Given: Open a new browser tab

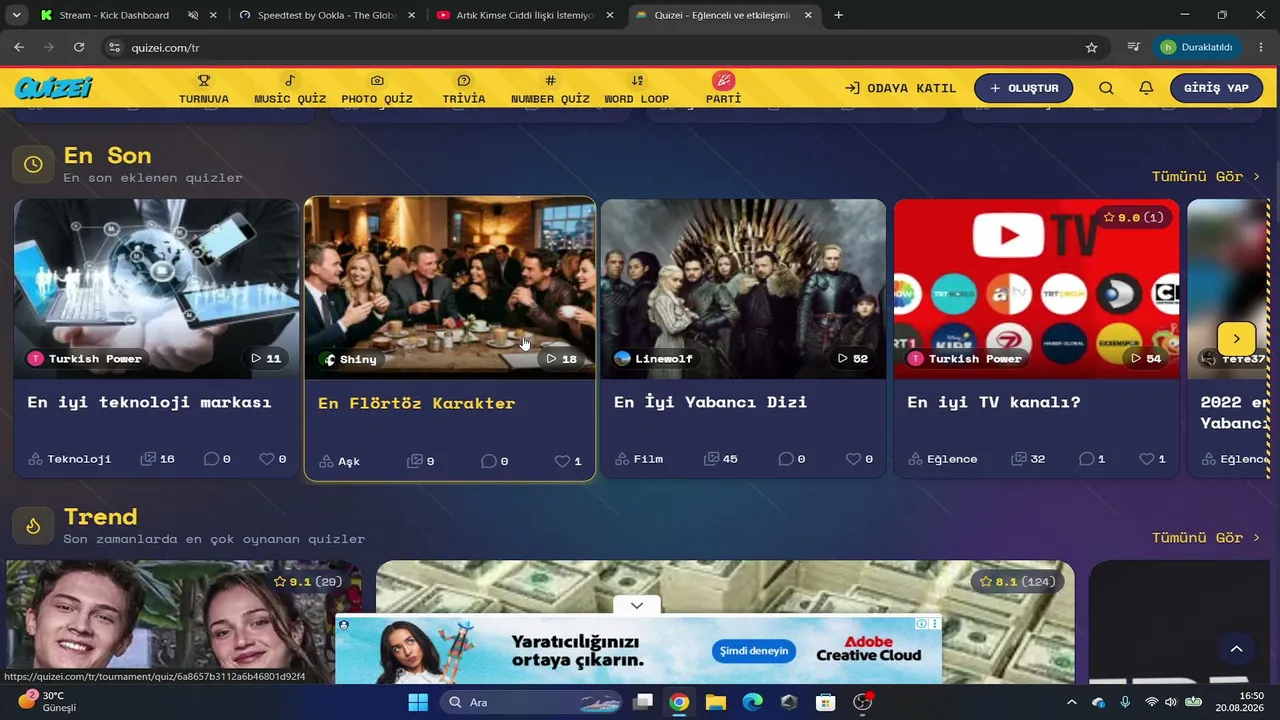Looking at the screenshot, I should pyautogui.click(x=838, y=15).
